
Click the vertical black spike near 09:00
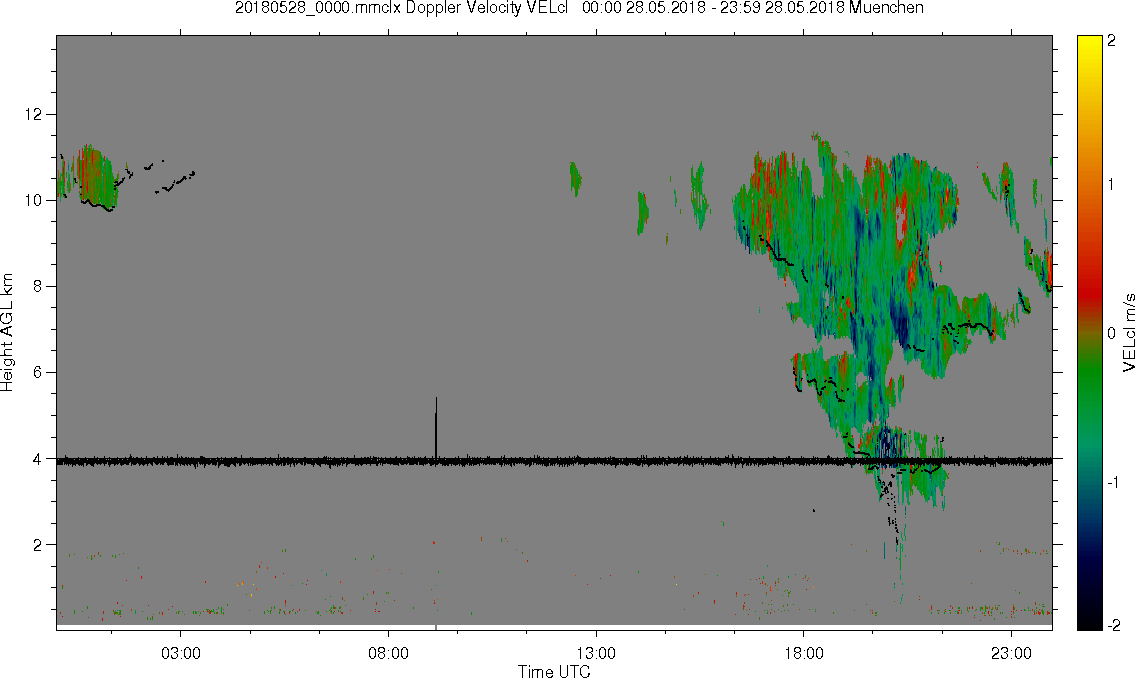tap(436, 427)
